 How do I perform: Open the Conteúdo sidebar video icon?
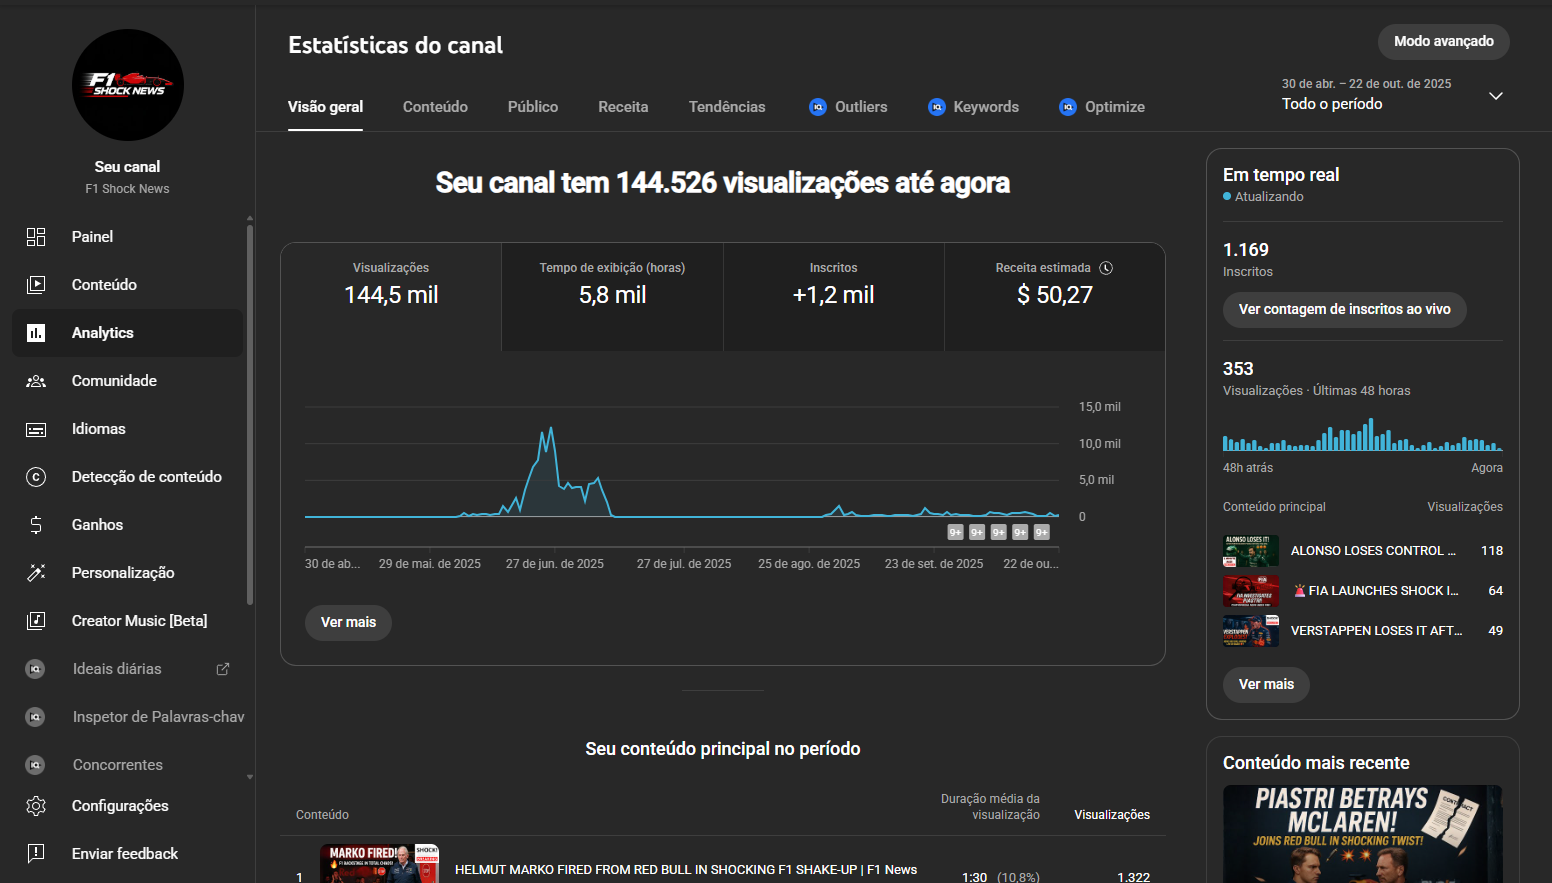pyautogui.click(x=36, y=285)
